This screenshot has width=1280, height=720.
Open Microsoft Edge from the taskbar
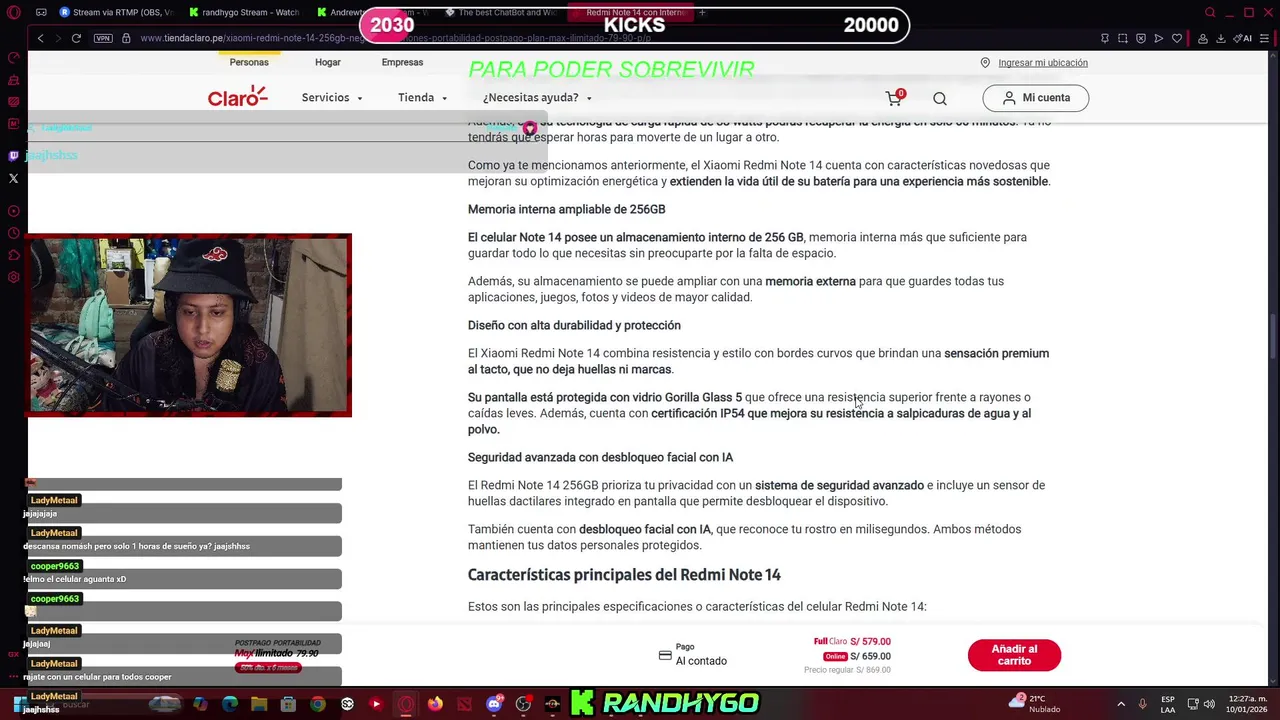coord(230,704)
